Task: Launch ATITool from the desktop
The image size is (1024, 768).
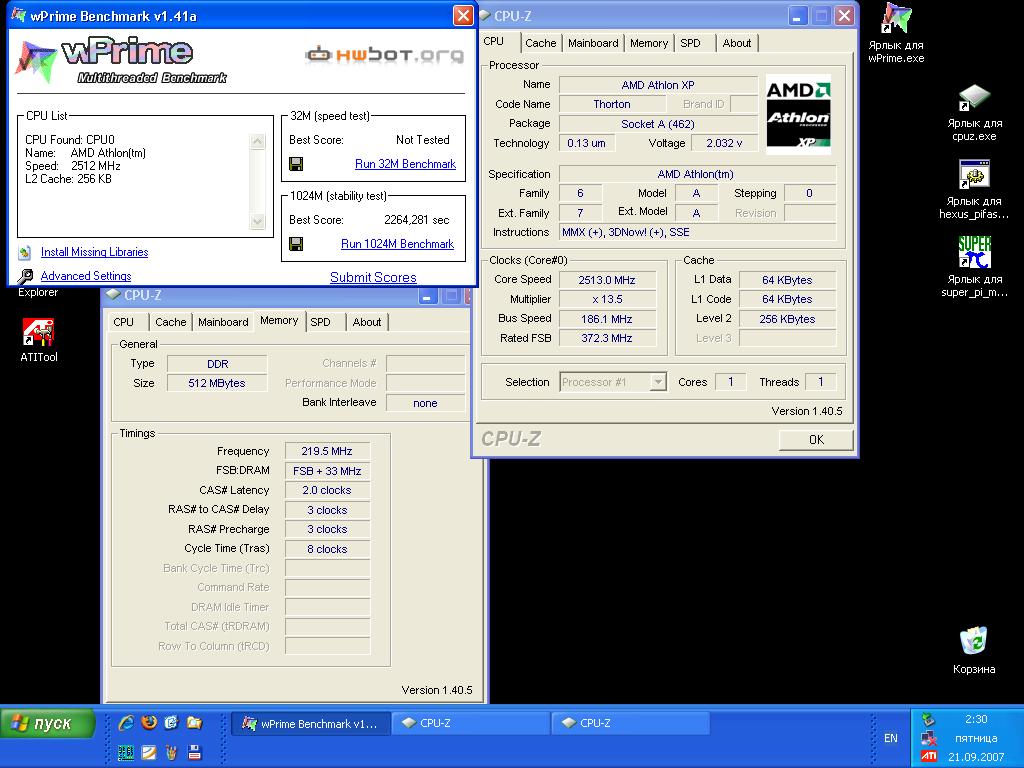Action: (39, 340)
